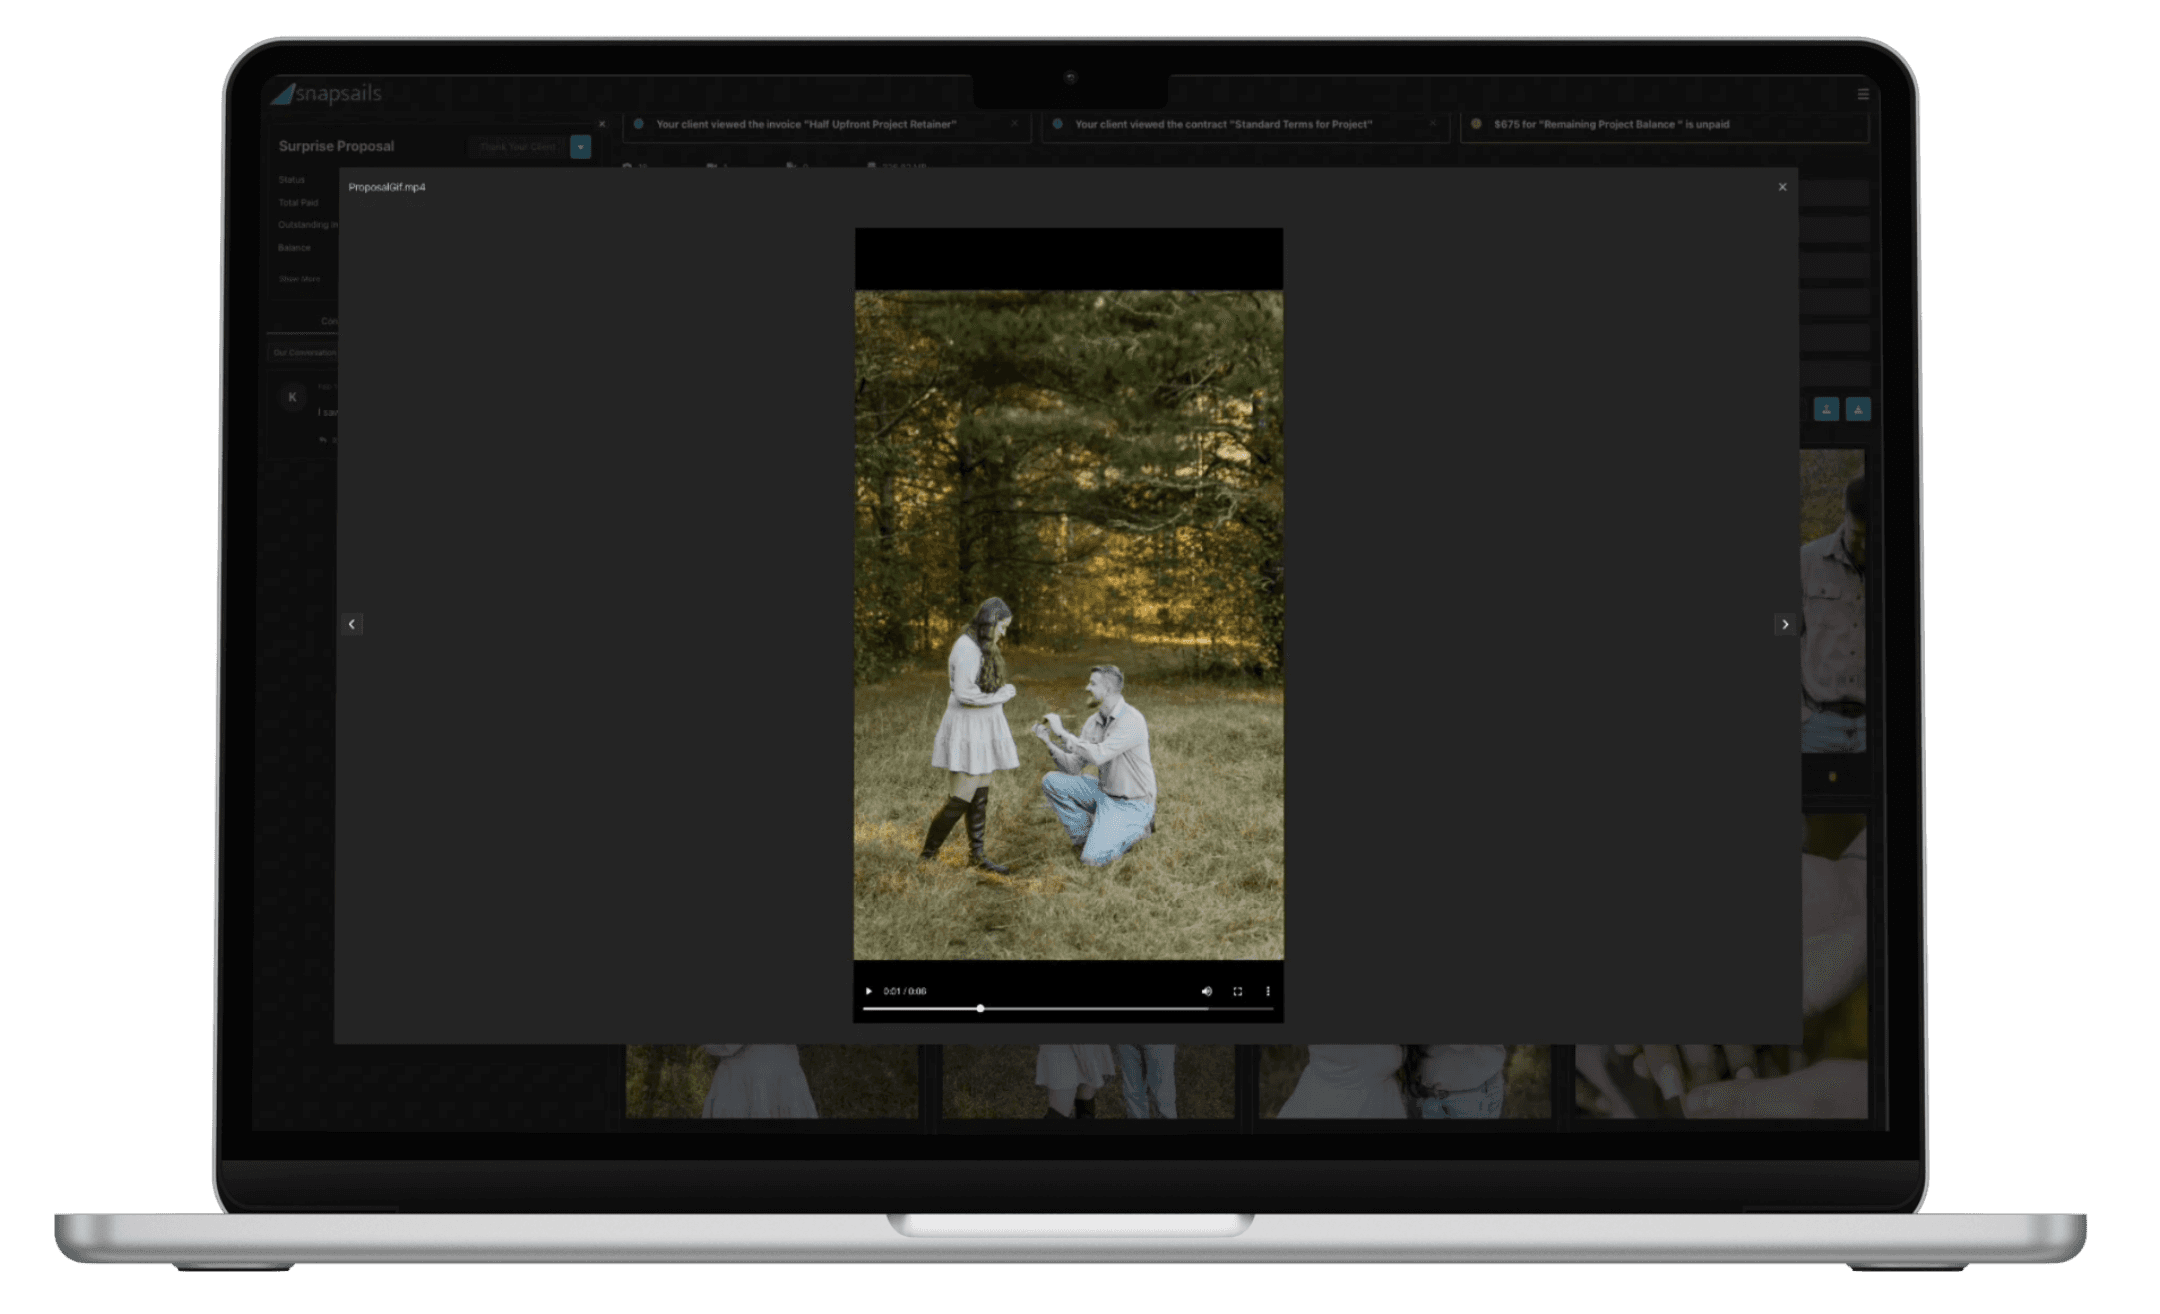
Task: Expand Show More in project details
Action: (299, 279)
